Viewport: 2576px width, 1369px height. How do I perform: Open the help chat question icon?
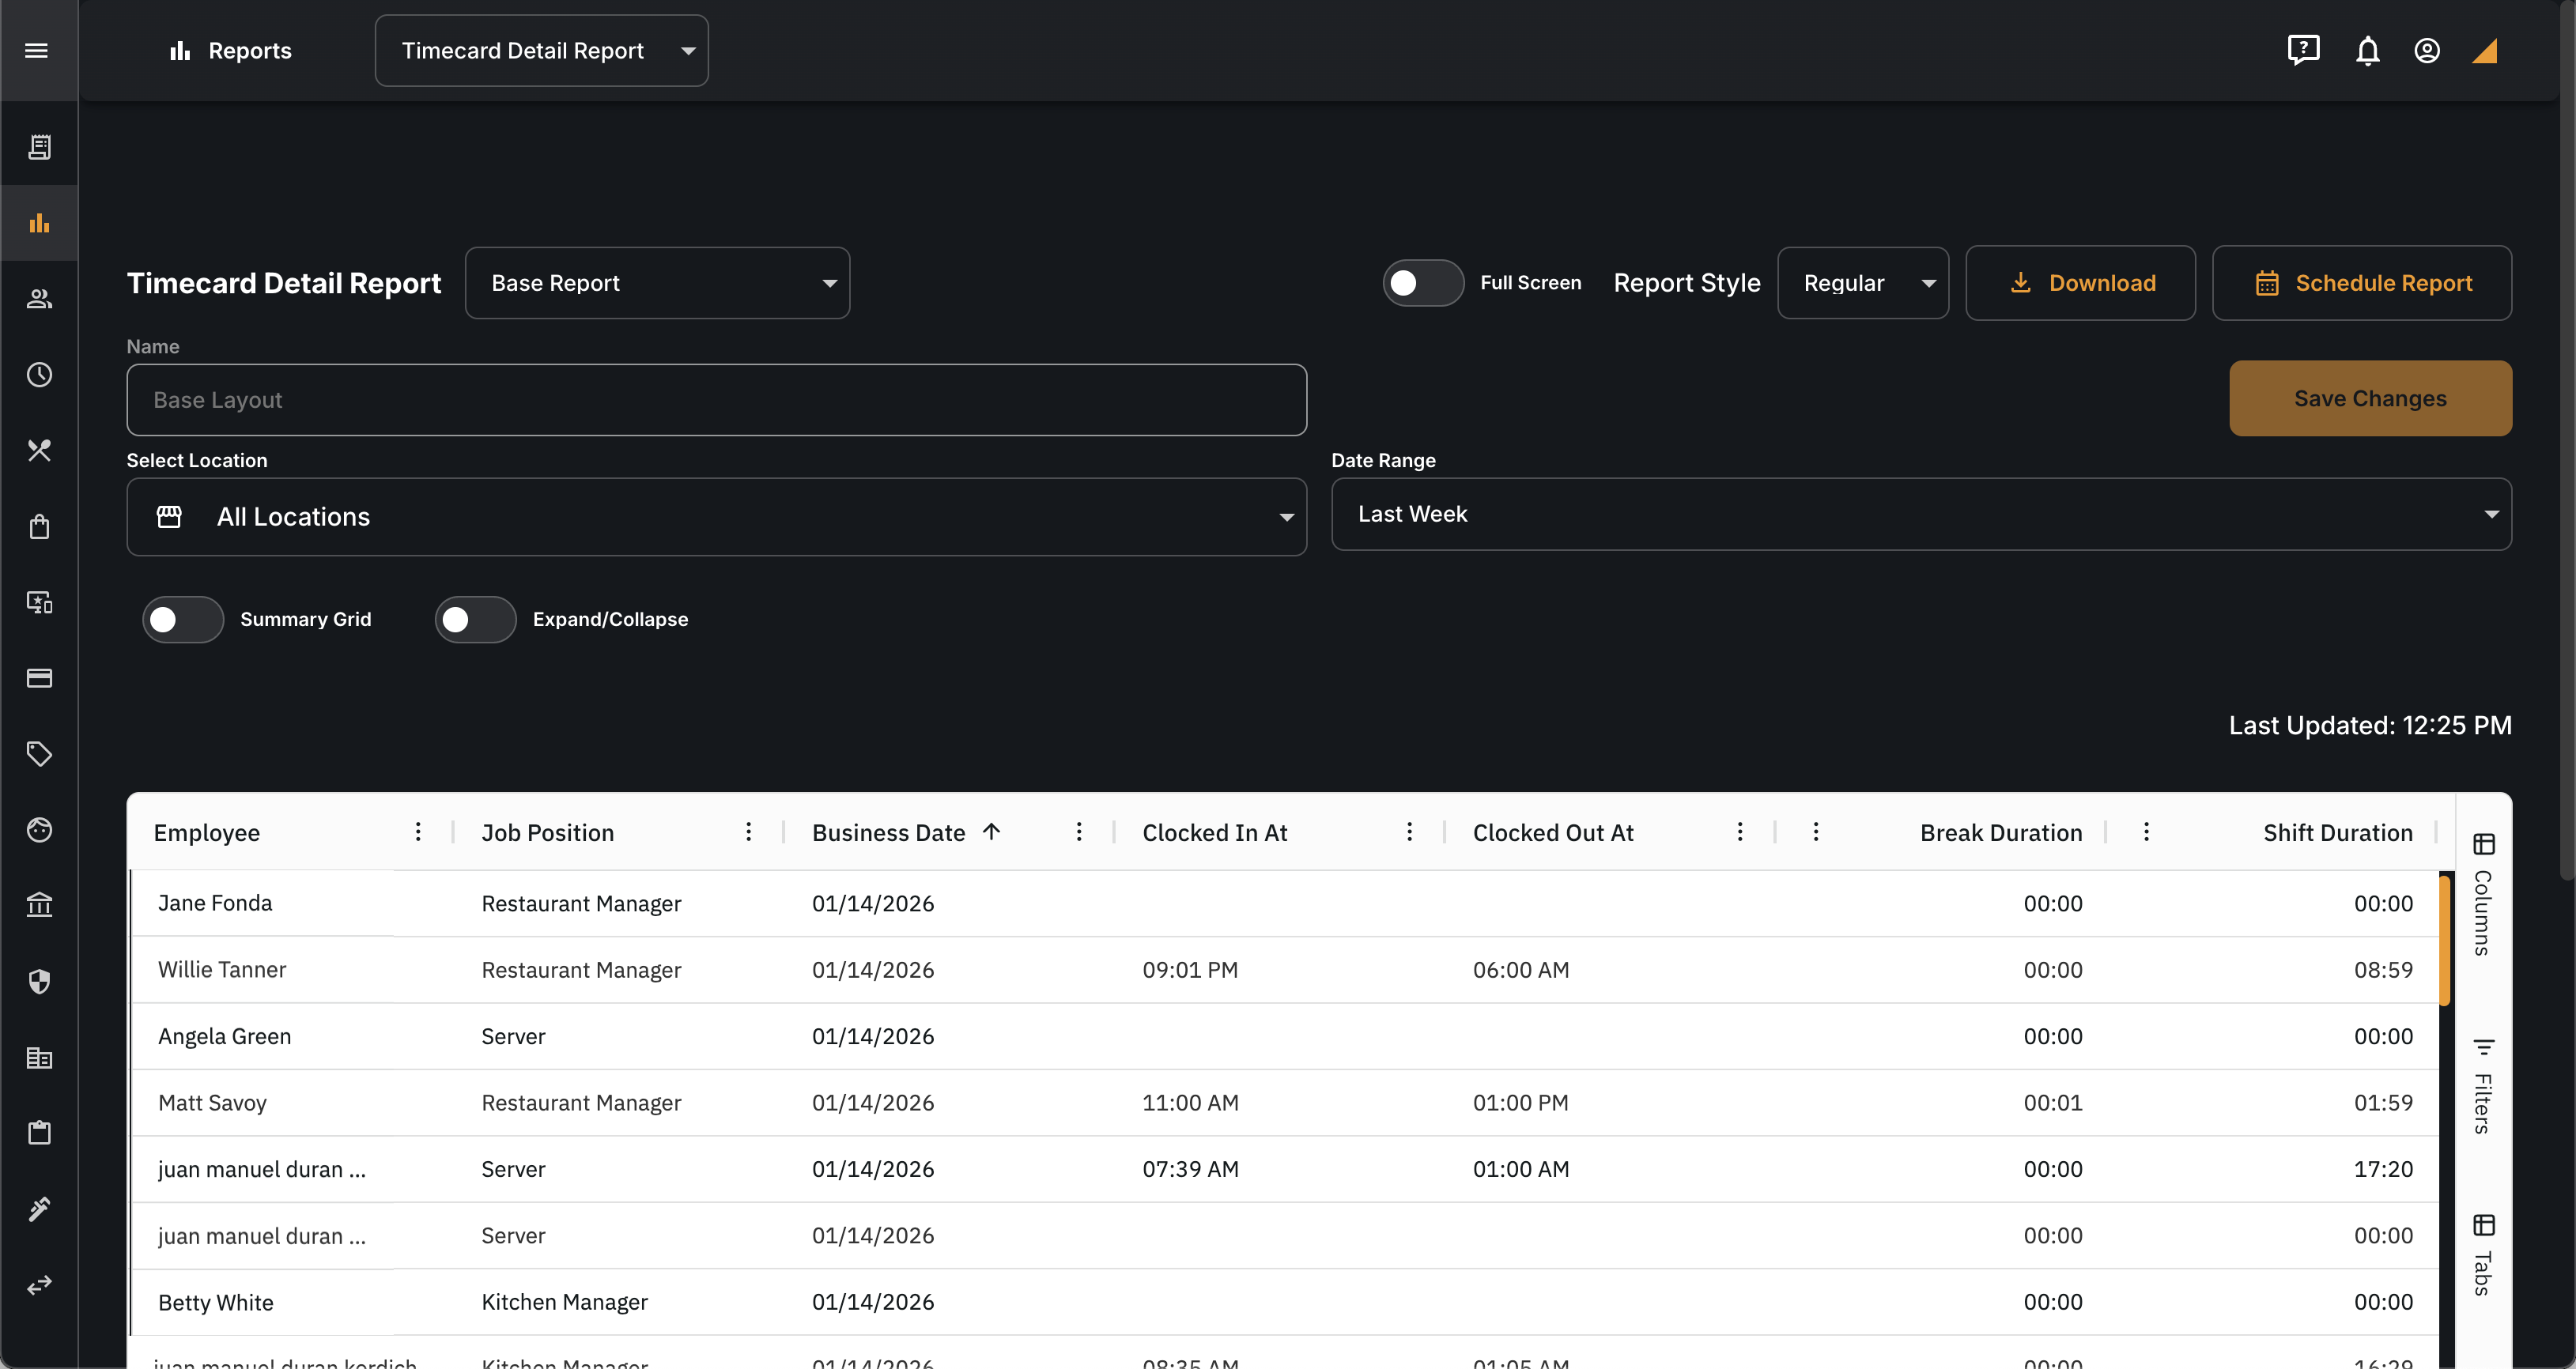click(2303, 50)
